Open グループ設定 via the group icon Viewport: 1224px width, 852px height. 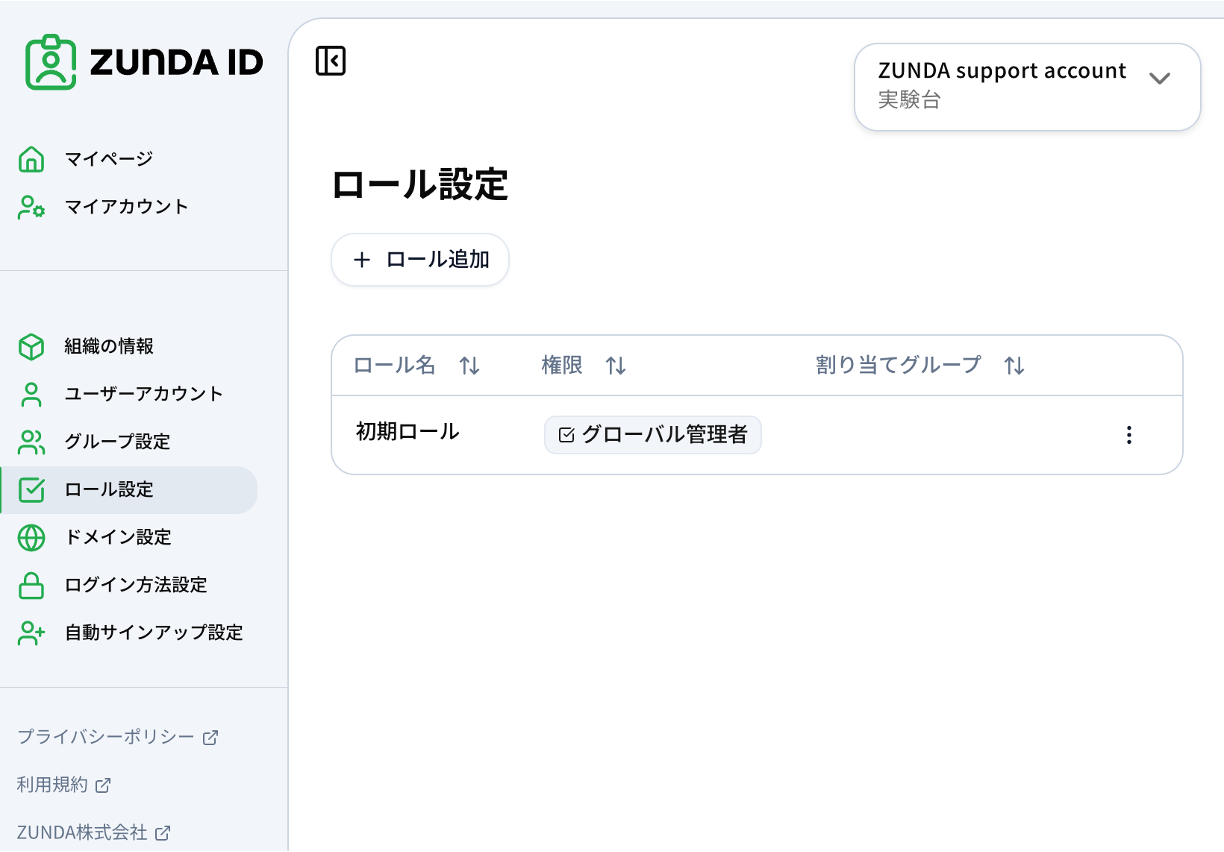click(x=29, y=441)
